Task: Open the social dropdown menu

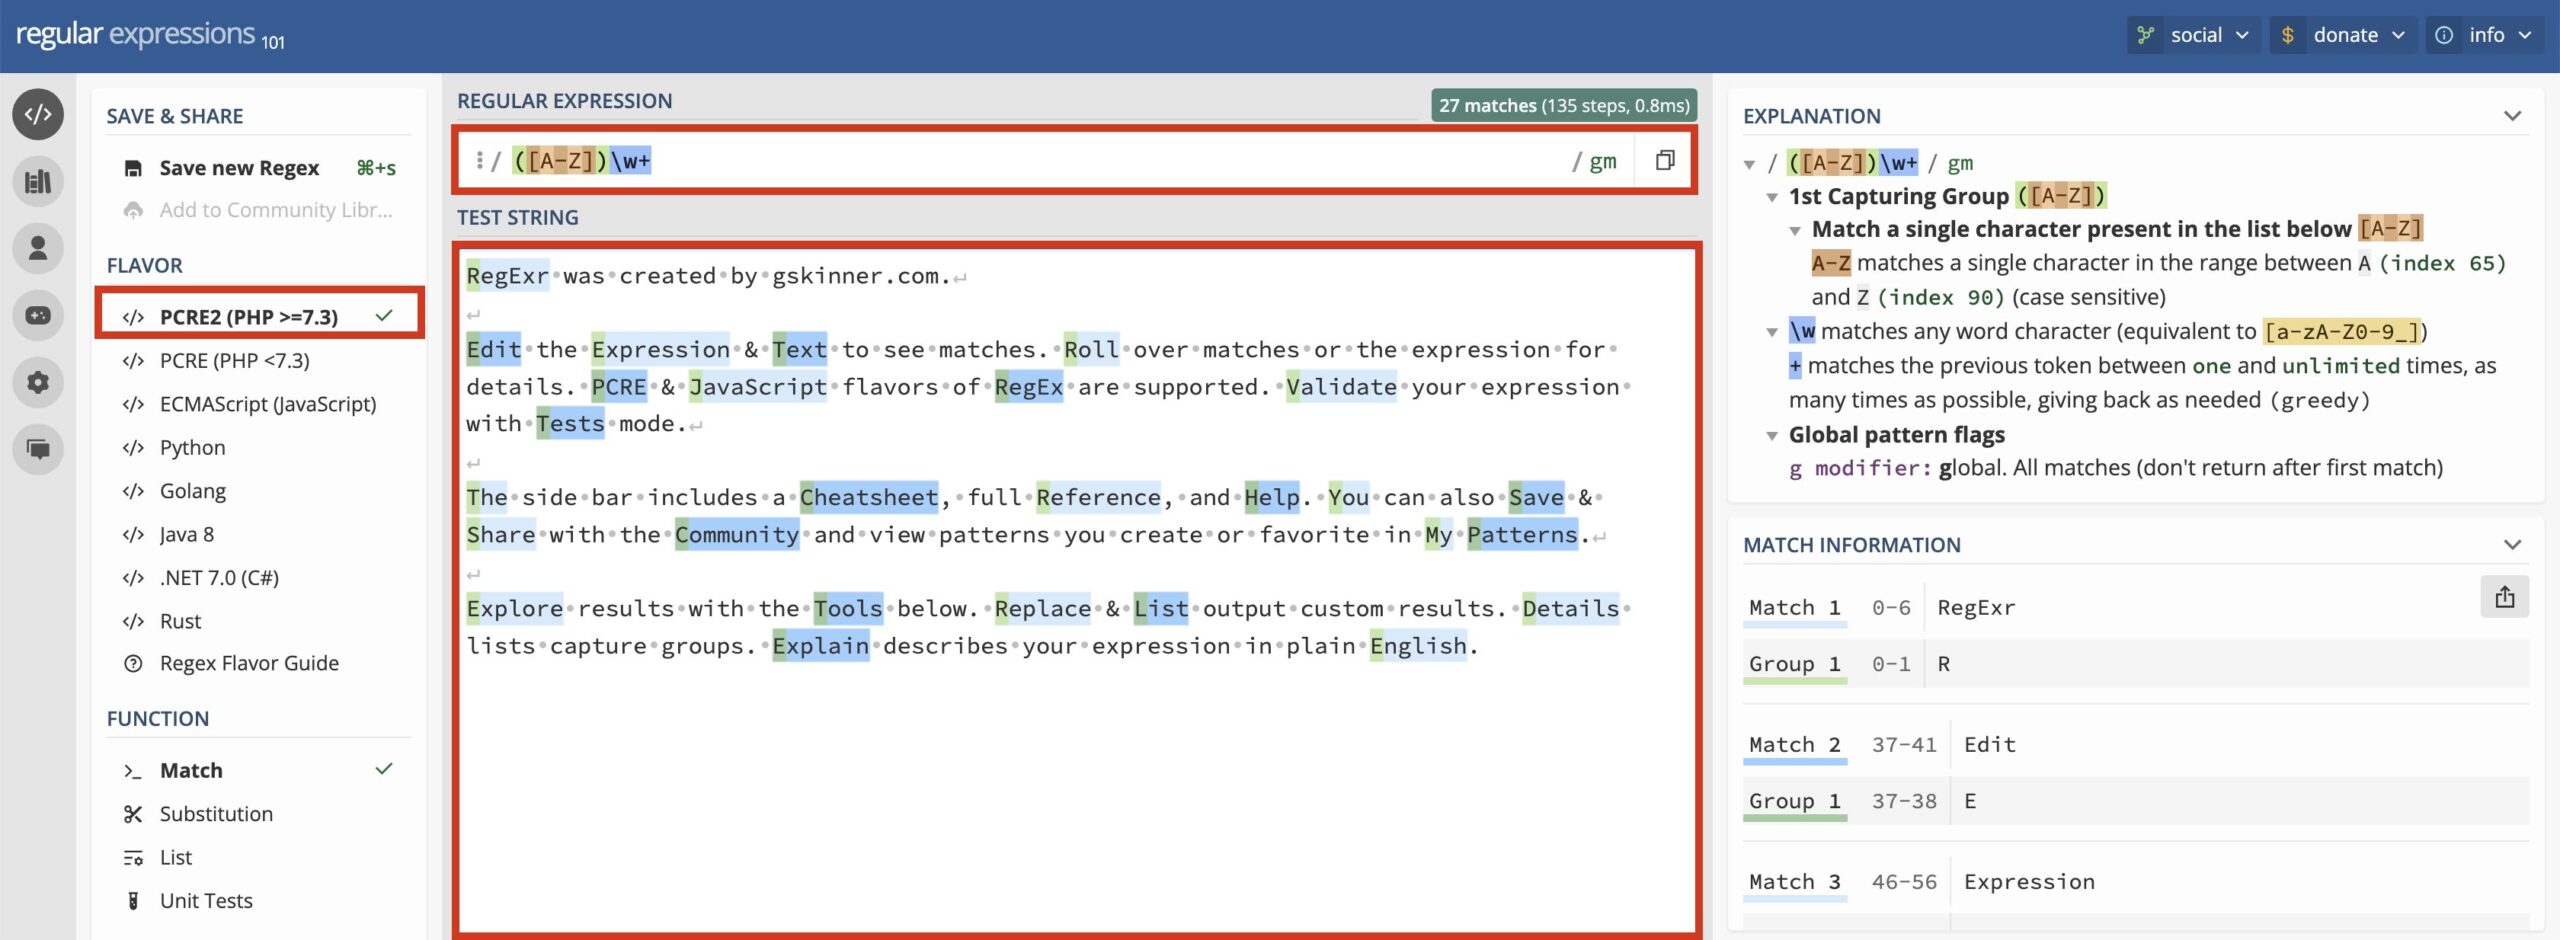Action: click(2193, 35)
